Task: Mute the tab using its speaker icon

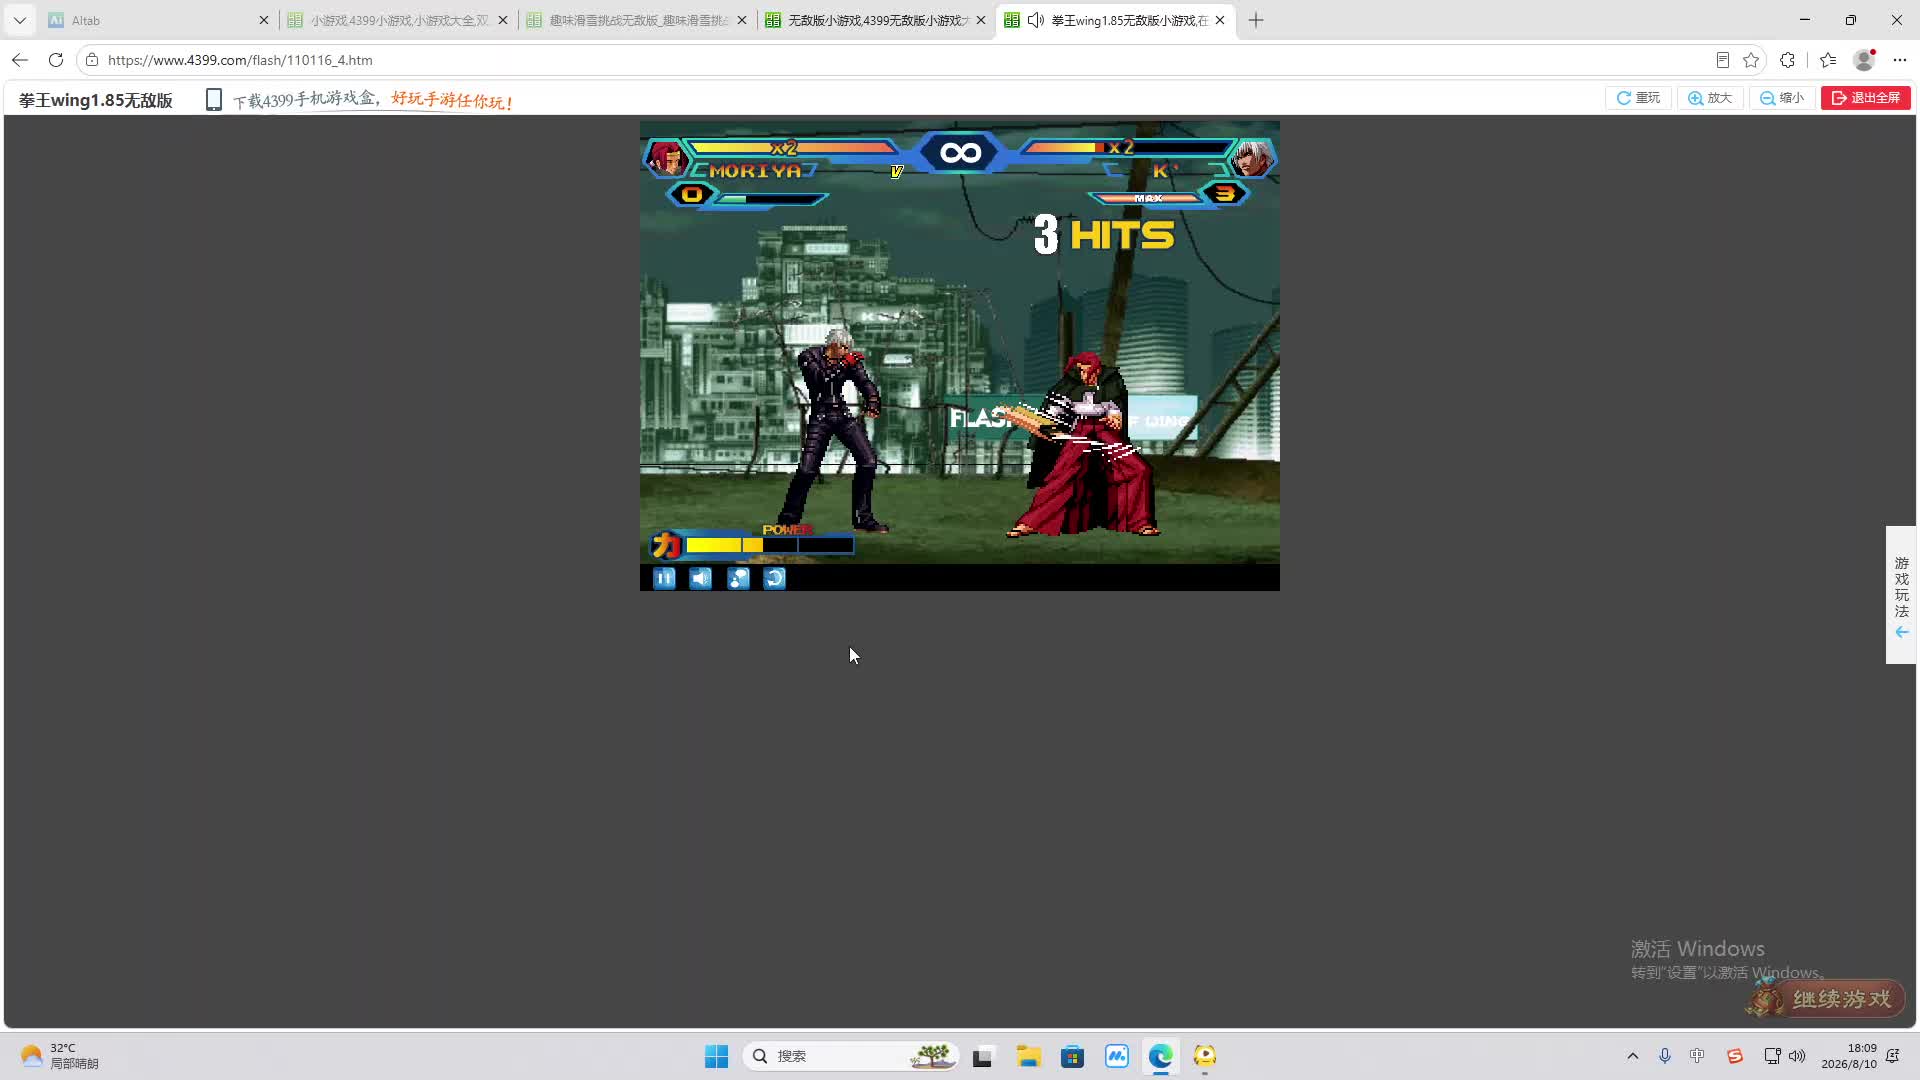Action: click(x=1036, y=20)
